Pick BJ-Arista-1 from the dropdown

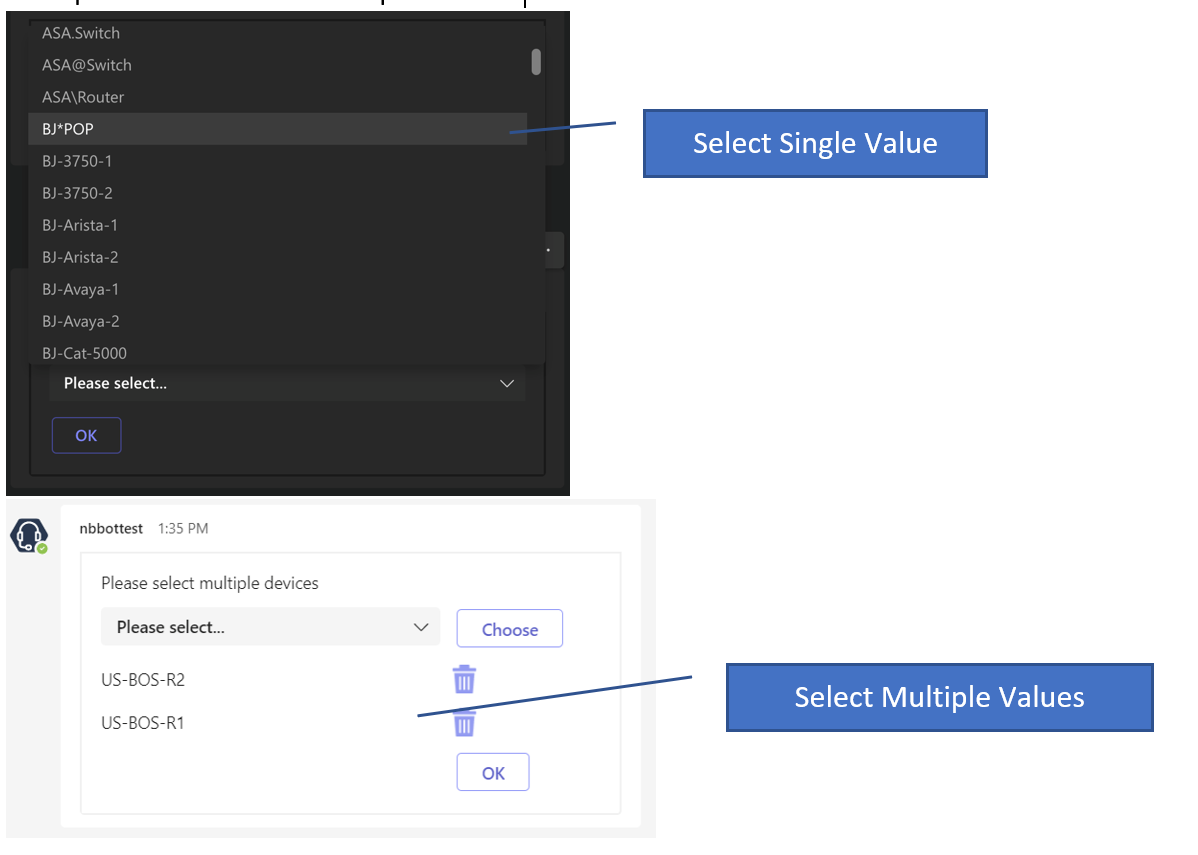pos(80,225)
